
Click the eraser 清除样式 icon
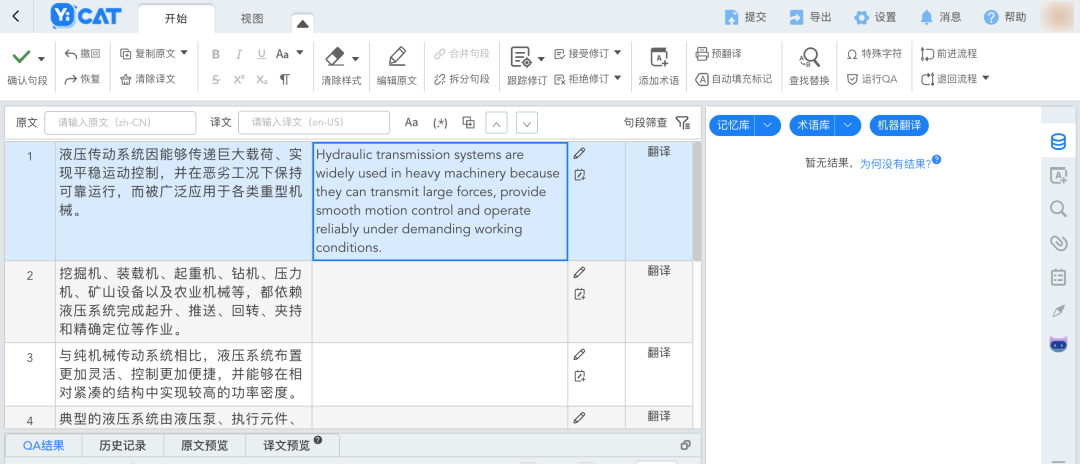coord(334,56)
